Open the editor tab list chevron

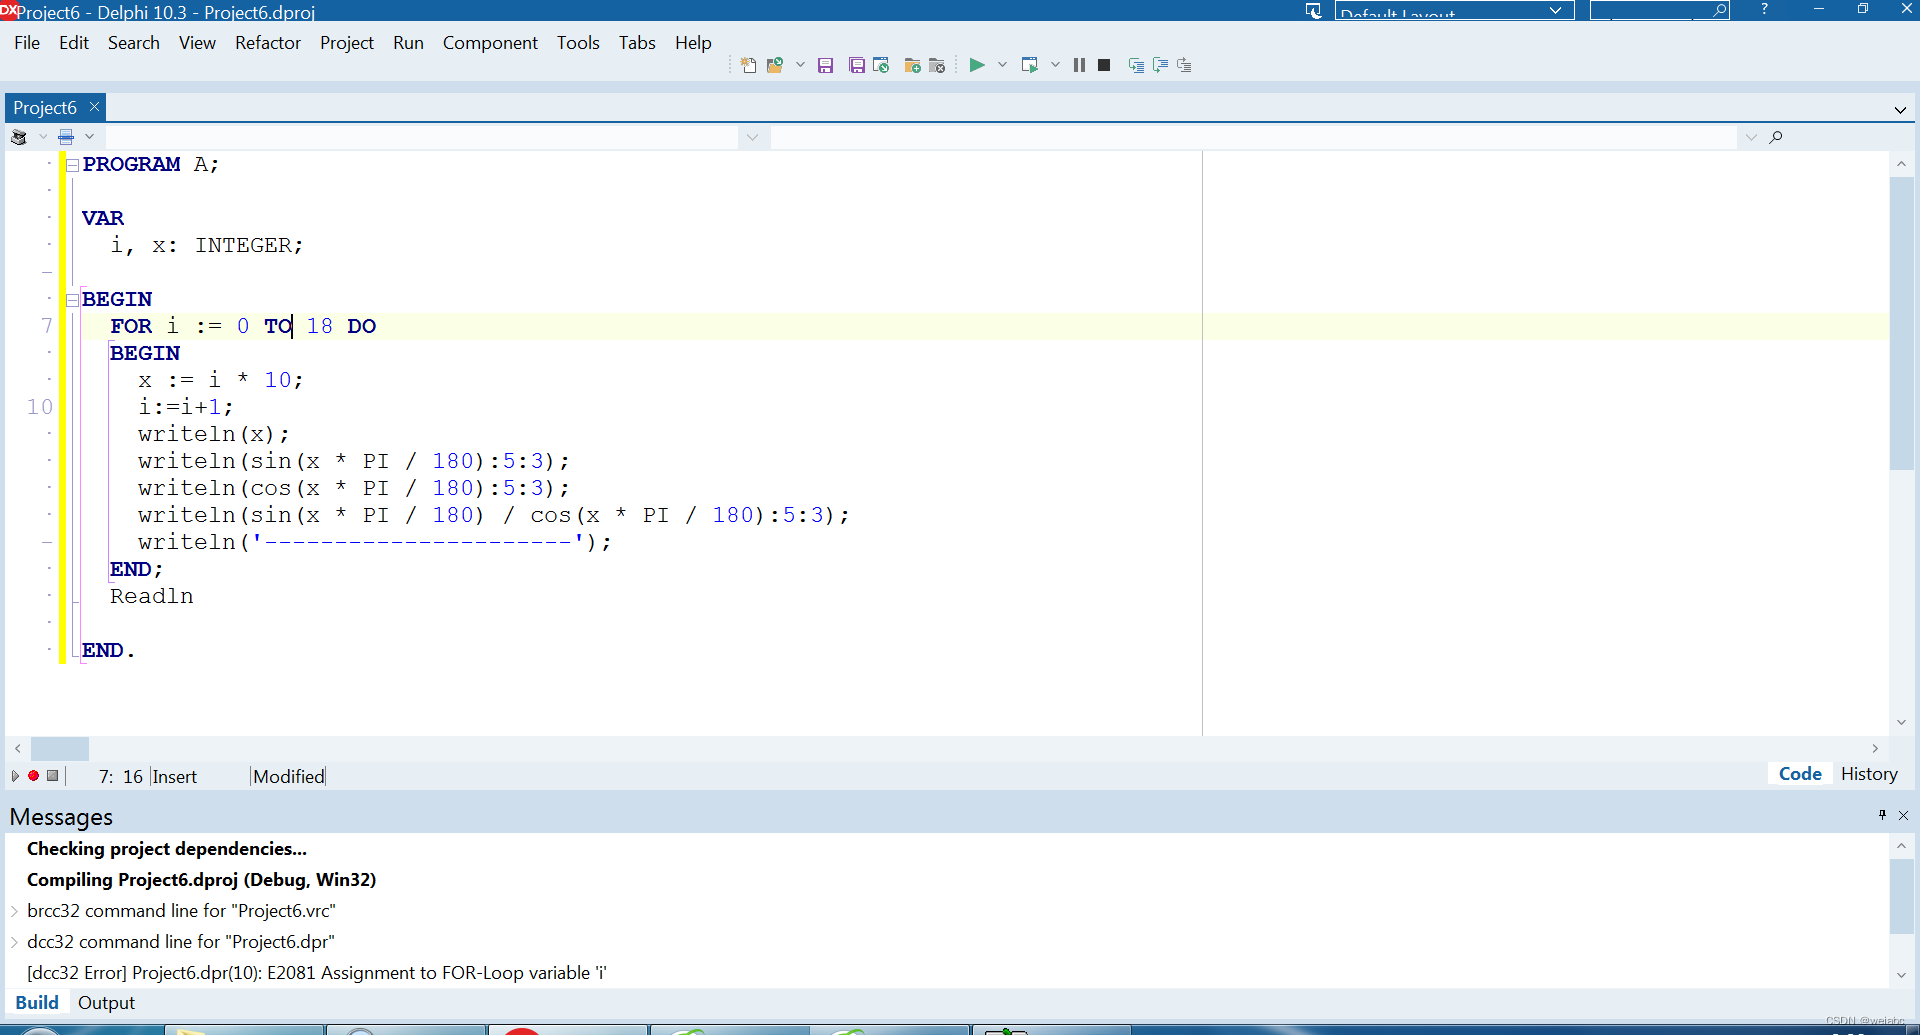[x=1900, y=110]
